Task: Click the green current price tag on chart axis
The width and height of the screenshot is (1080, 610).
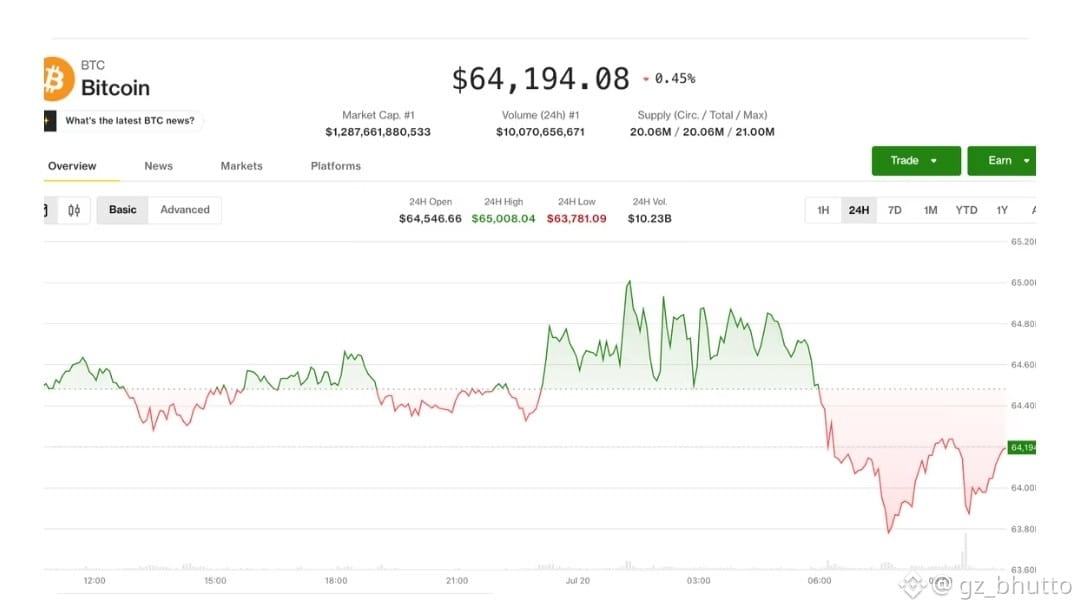Action: click(1021, 448)
